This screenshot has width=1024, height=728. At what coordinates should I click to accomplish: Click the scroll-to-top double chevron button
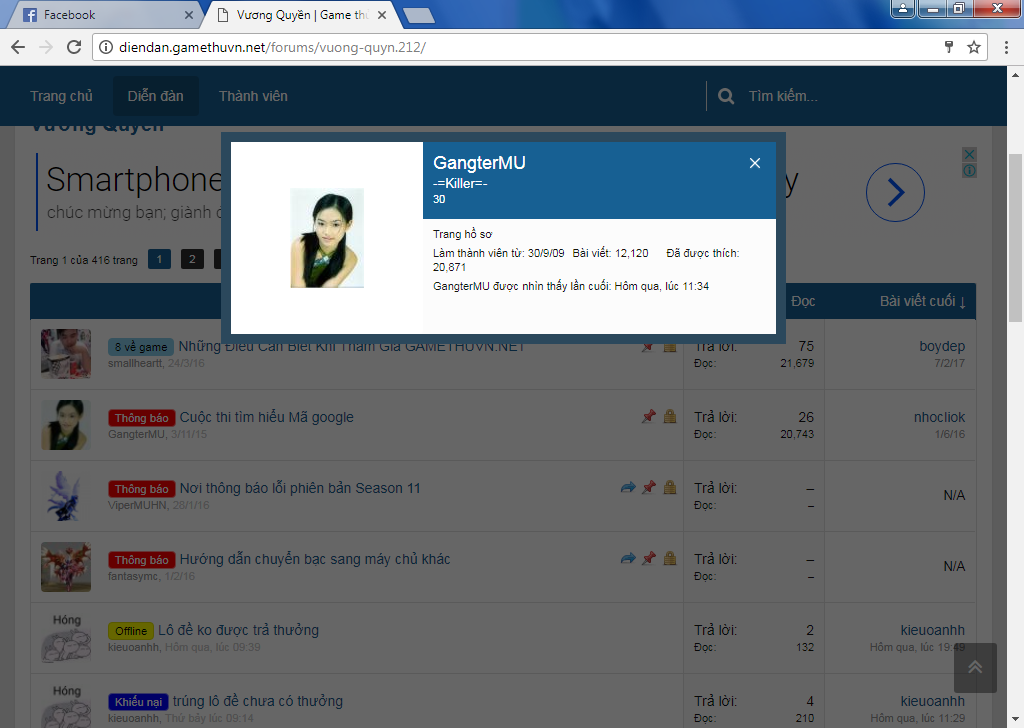pyautogui.click(x=975, y=667)
